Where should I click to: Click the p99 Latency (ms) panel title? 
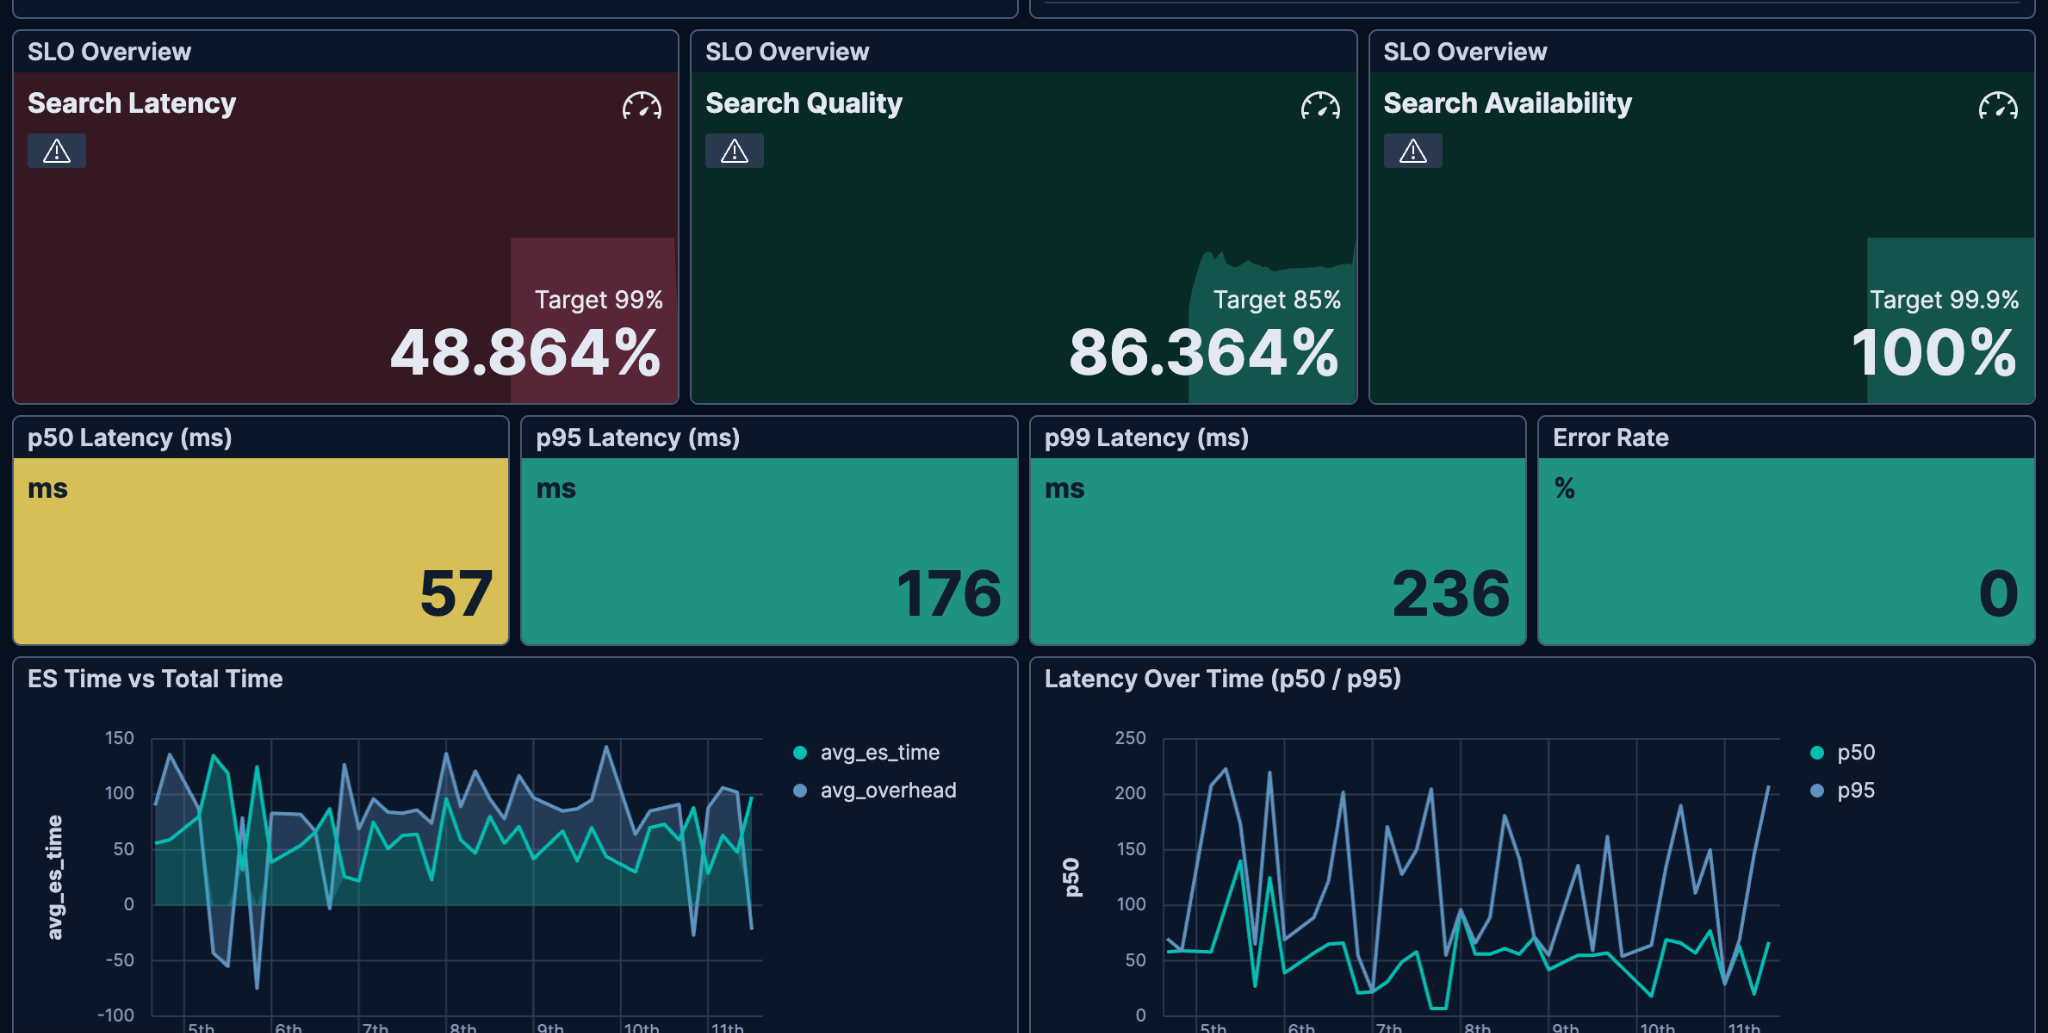click(x=1147, y=438)
